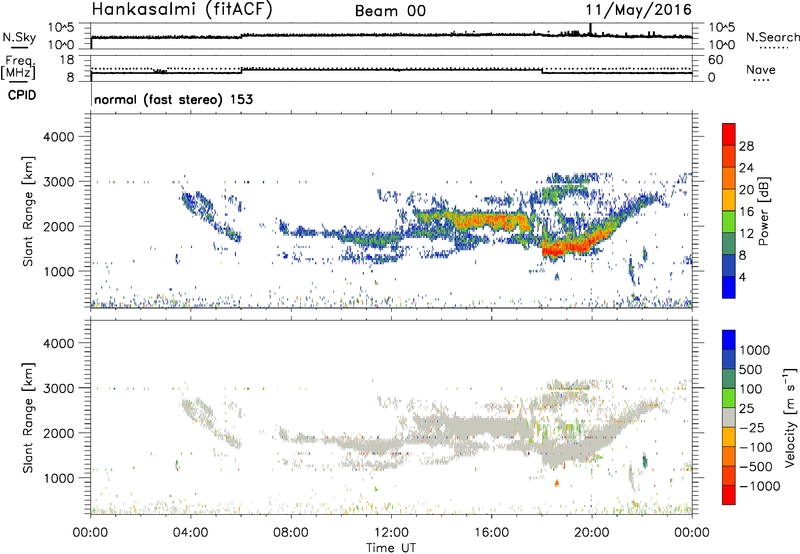Viewport: 800px width, 554px height.
Task: Click the 24 tick on Power colorbar
Action: tap(746, 168)
